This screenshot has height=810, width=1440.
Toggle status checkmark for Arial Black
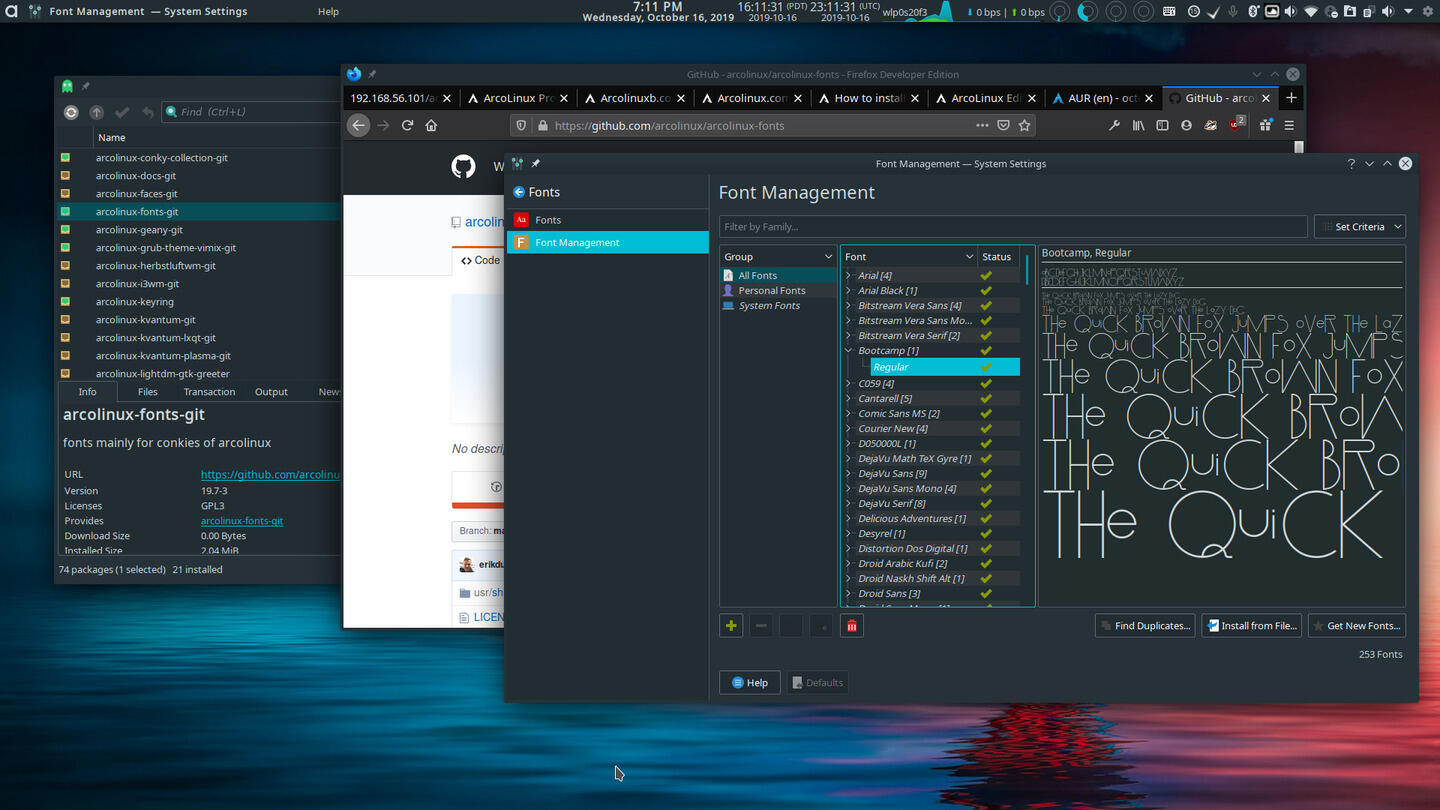click(986, 290)
